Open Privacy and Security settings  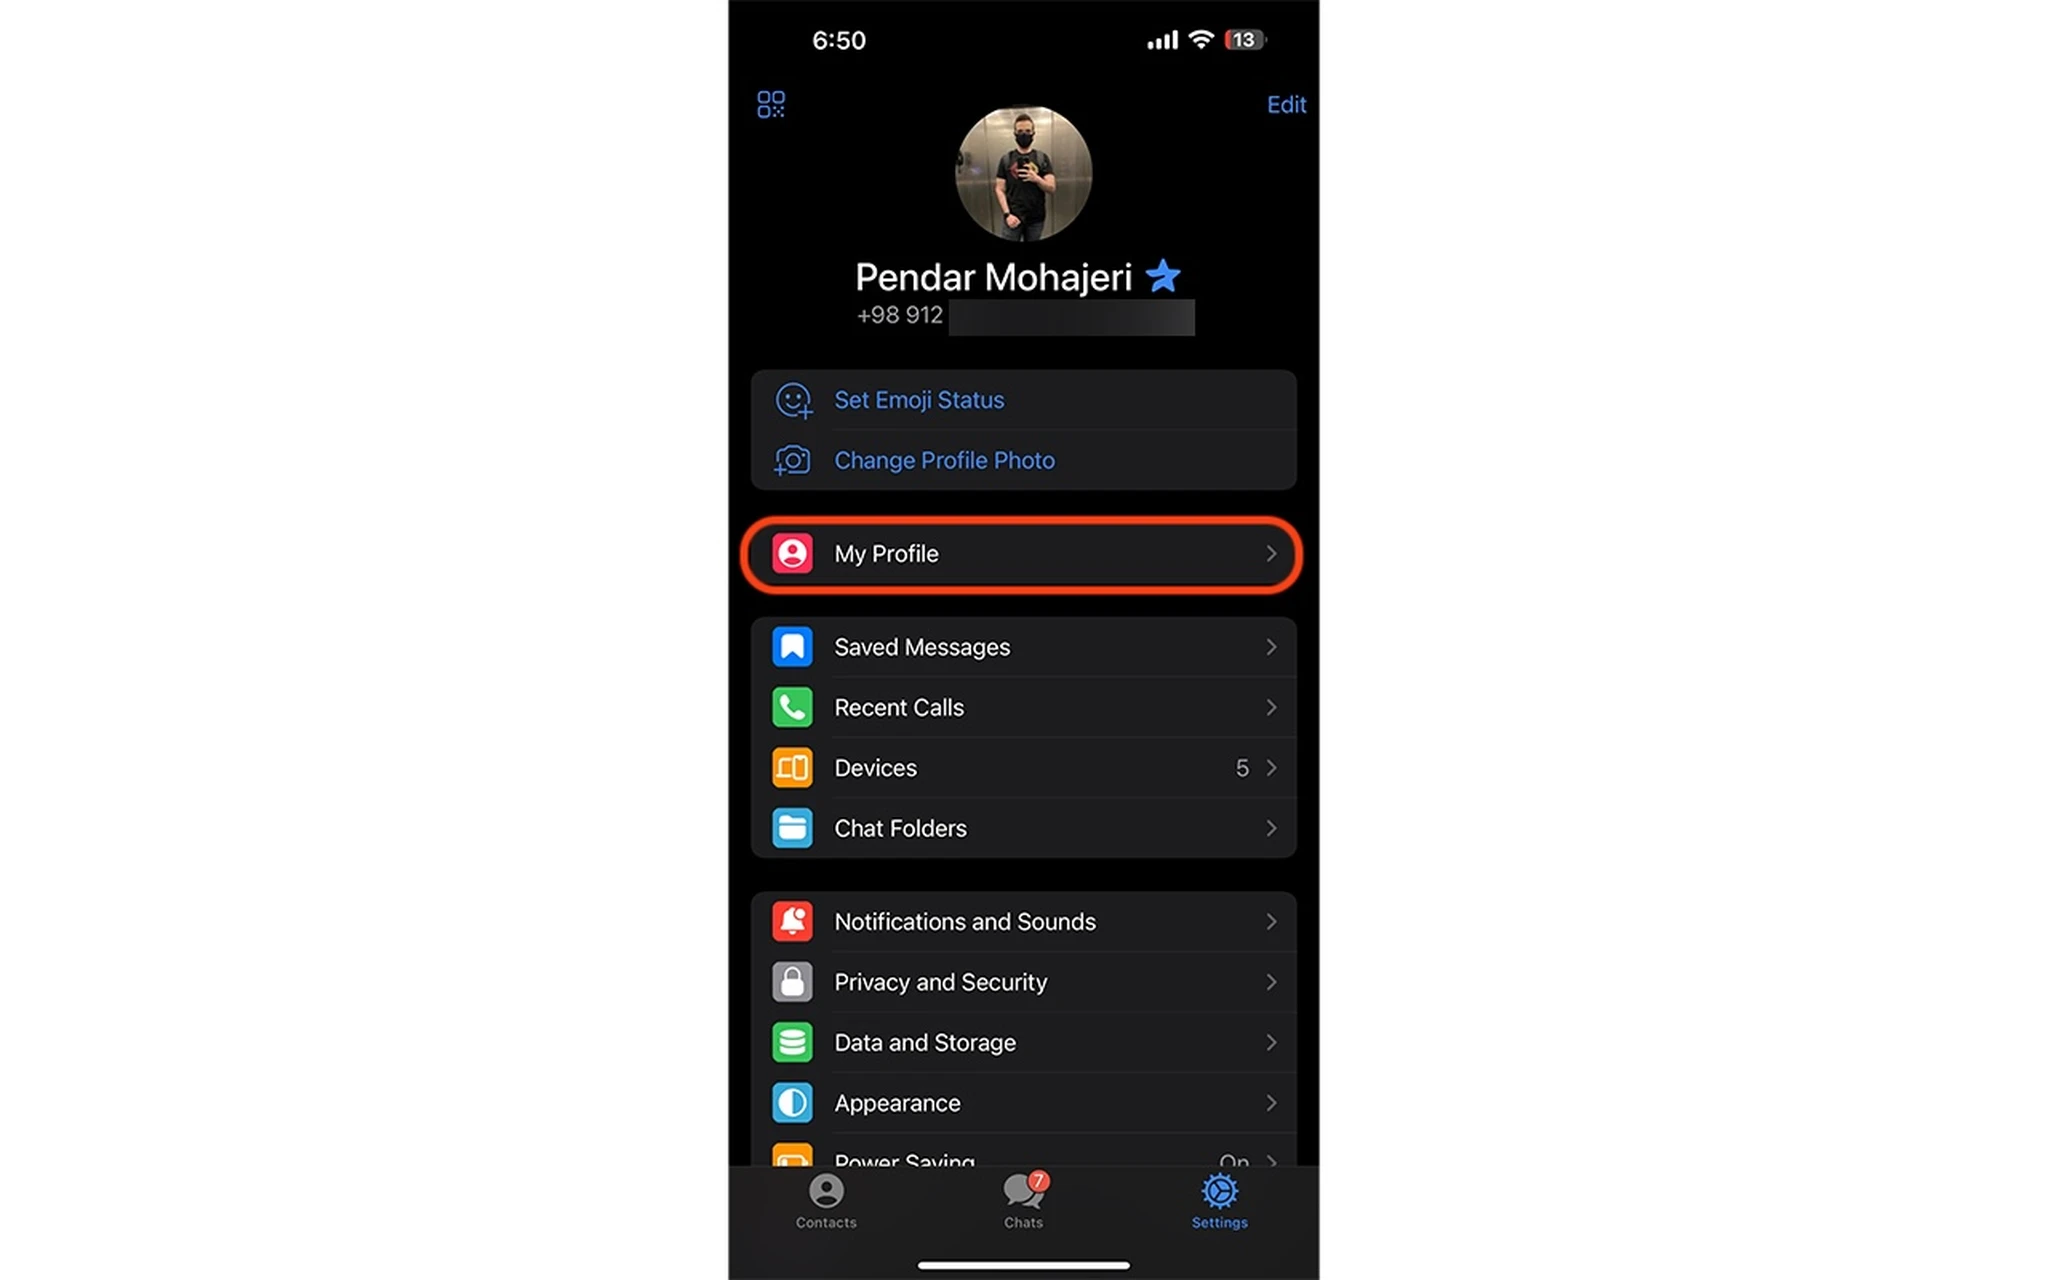point(1023,981)
